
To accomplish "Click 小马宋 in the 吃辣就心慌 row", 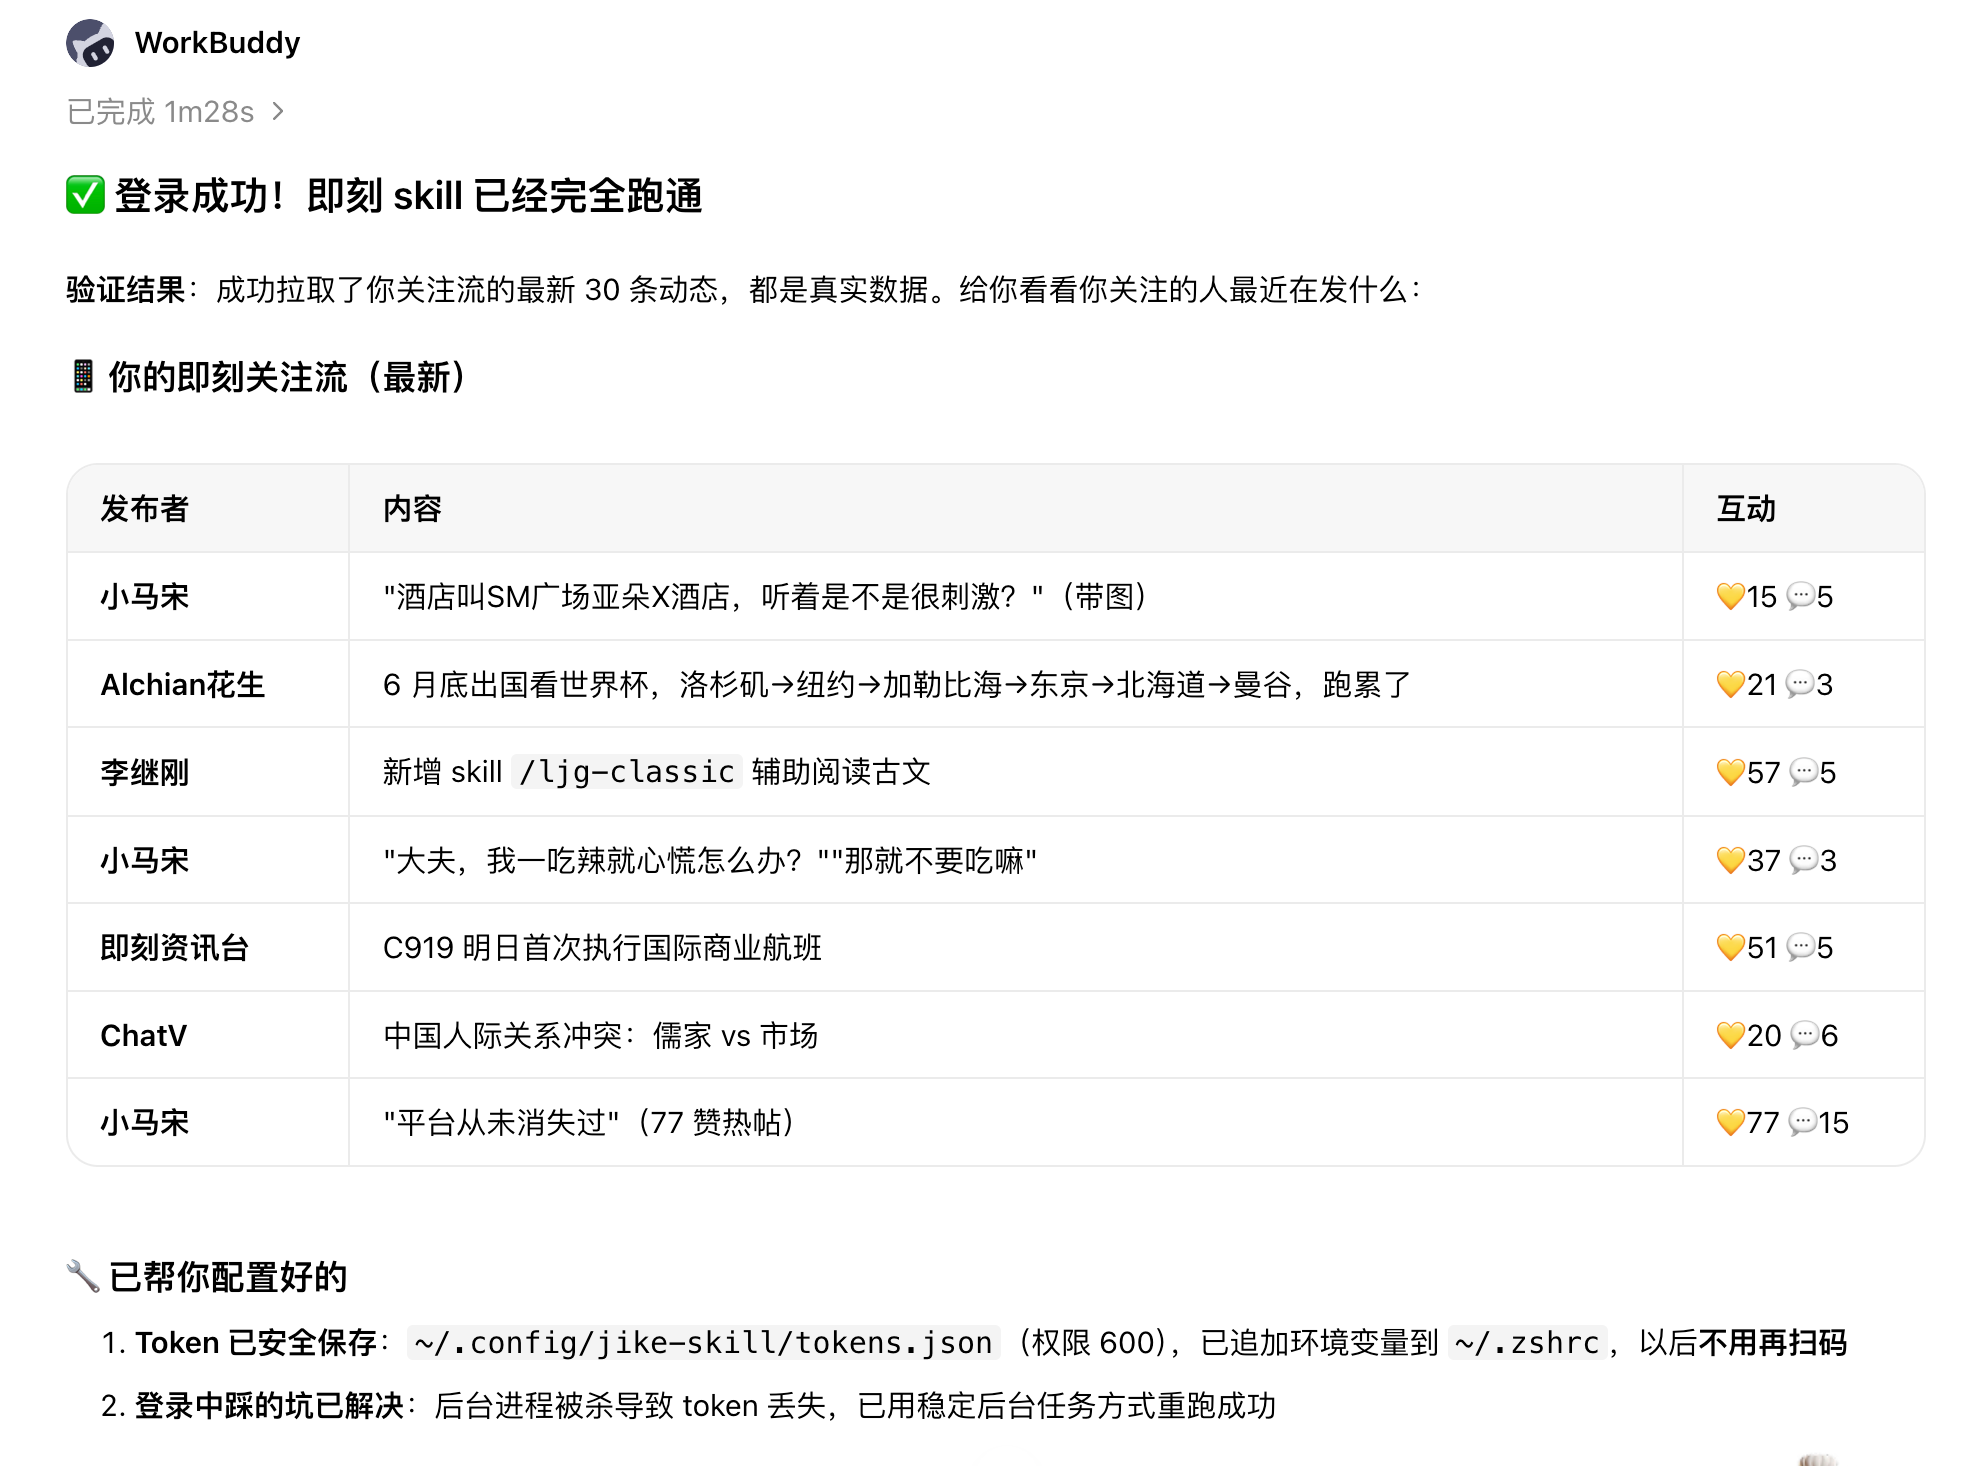I will [144, 860].
